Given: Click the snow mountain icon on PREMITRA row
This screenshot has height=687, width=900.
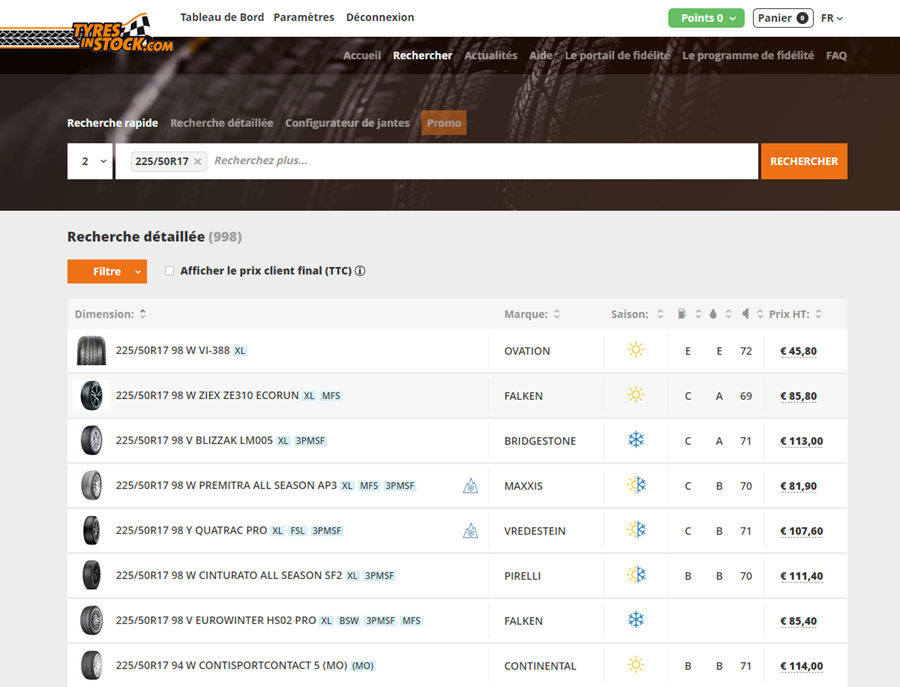Looking at the screenshot, I should pyautogui.click(x=470, y=486).
